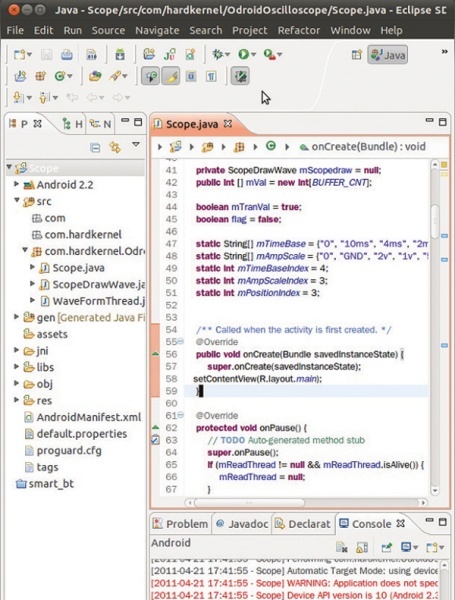Click the Debug bug icon
The height and width of the screenshot is (600, 455).
217,54
